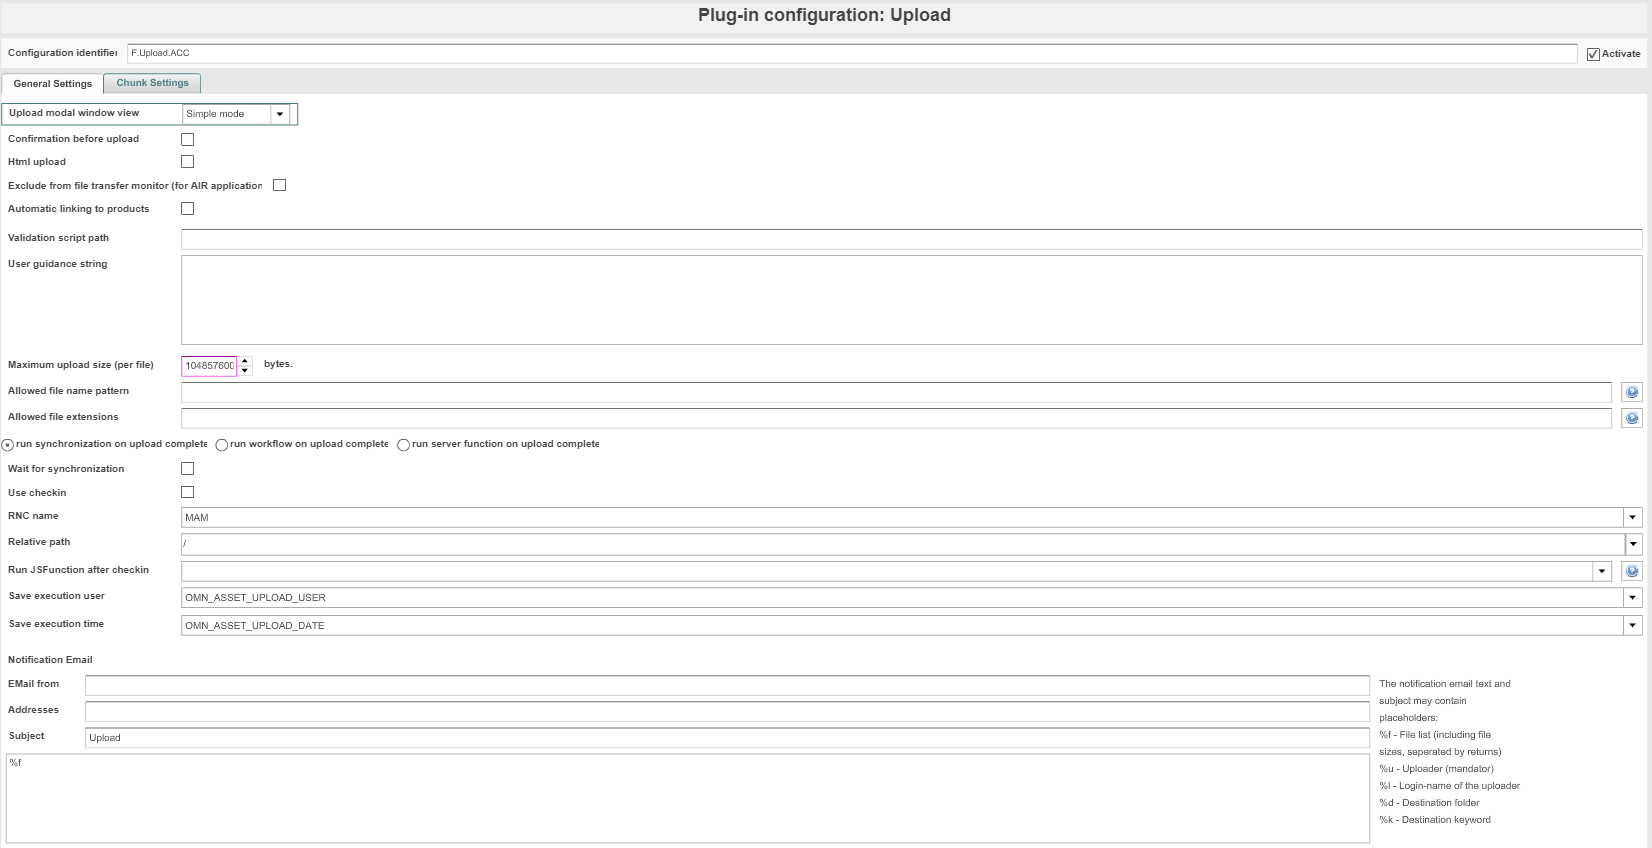This screenshot has height=848, width=1652.
Task: Expand the RNC name dropdown
Action: point(1632,518)
